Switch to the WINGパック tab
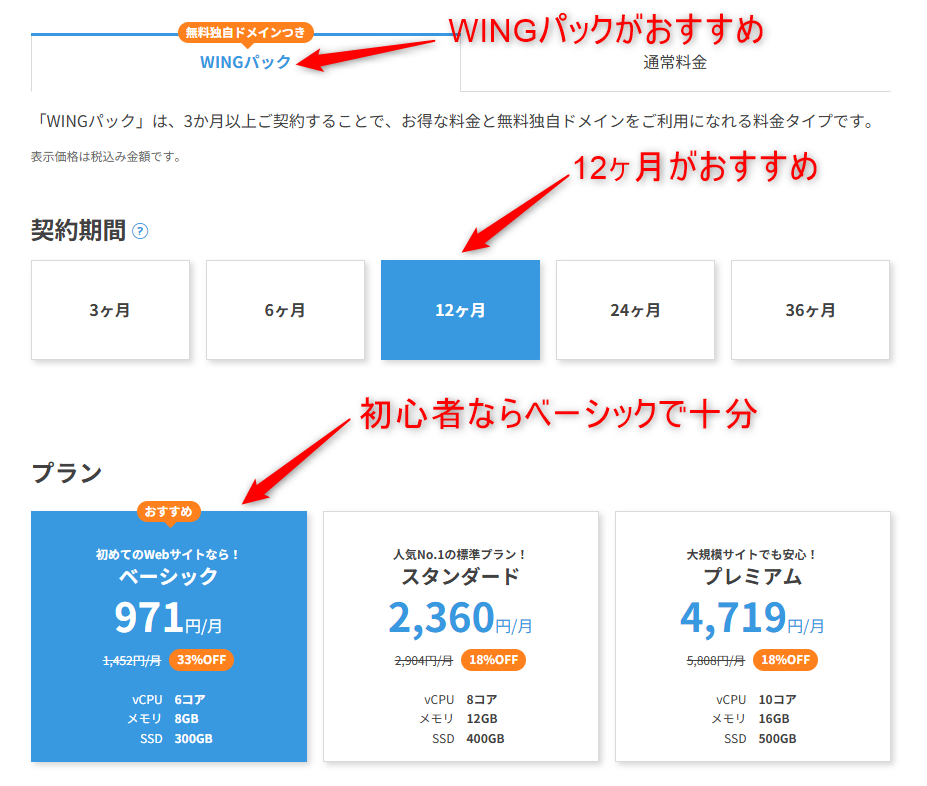The width and height of the screenshot is (927, 786). (x=245, y=62)
